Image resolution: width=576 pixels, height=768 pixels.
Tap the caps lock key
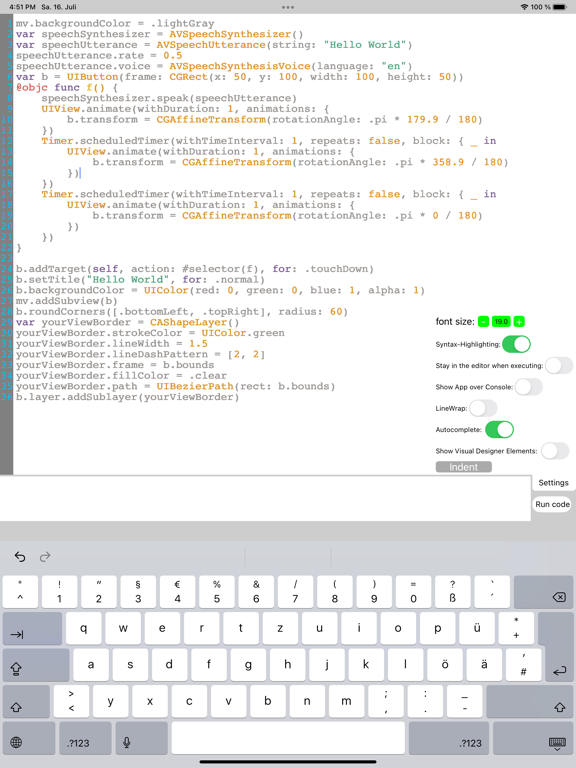36,665
